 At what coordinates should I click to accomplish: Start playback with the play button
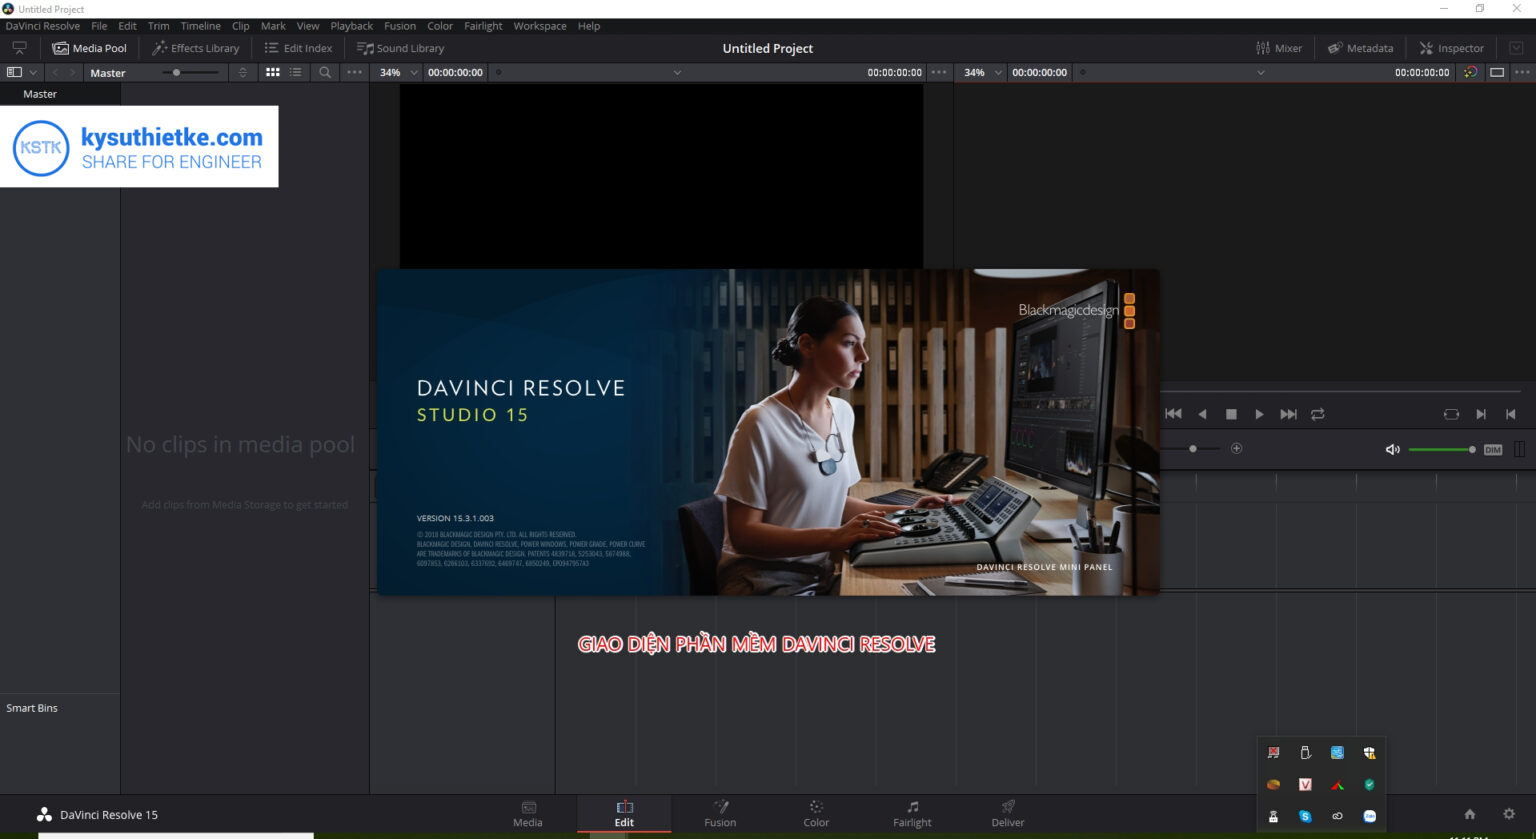[1259, 414]
